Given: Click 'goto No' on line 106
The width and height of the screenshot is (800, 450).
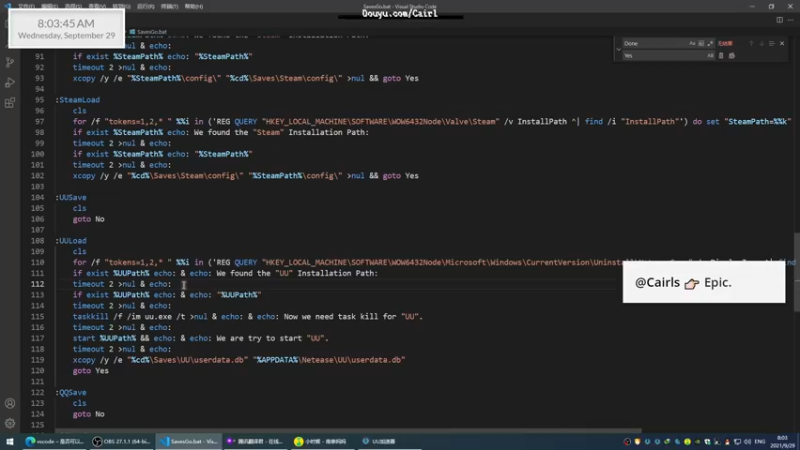Looking at the screenshot, I should click(88, 219).
